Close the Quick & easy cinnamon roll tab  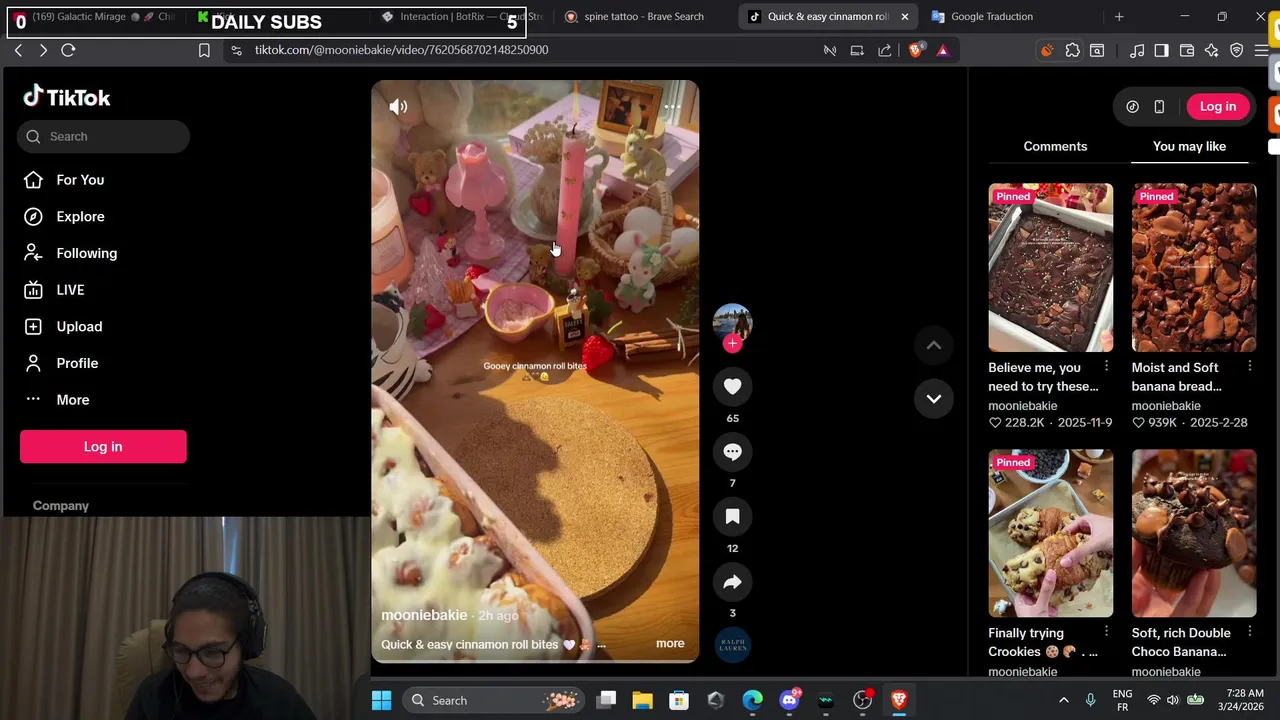coord(904,16)
